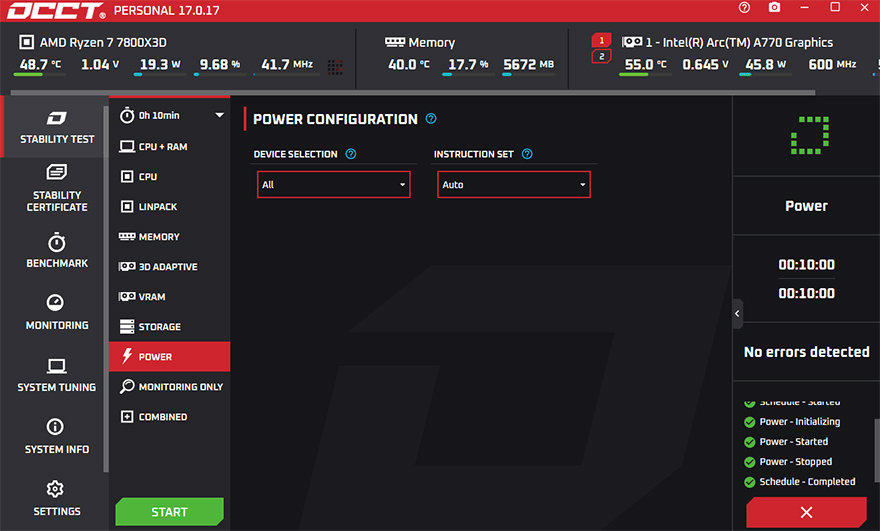Click the GPU temperature 55.0 °C reading
The width and height of the screenshot is (880, 531).
click(x=645, y=65)
